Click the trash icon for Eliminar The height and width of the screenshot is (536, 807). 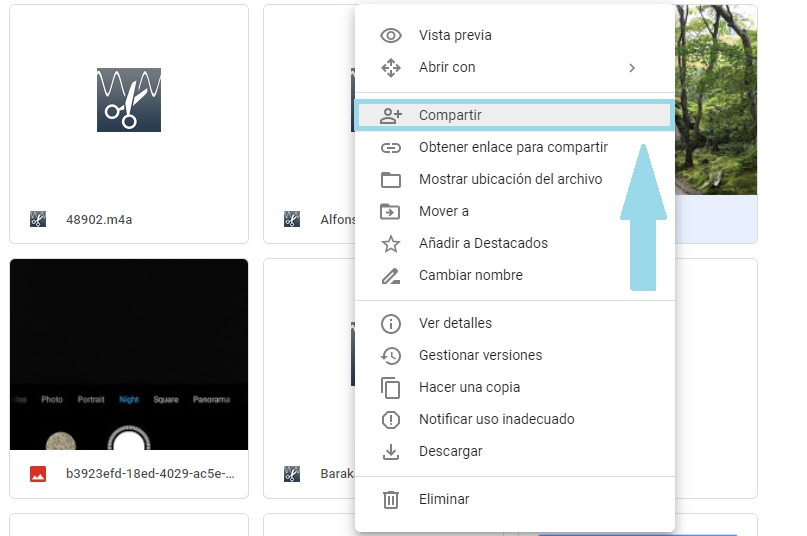click(391, 499)
